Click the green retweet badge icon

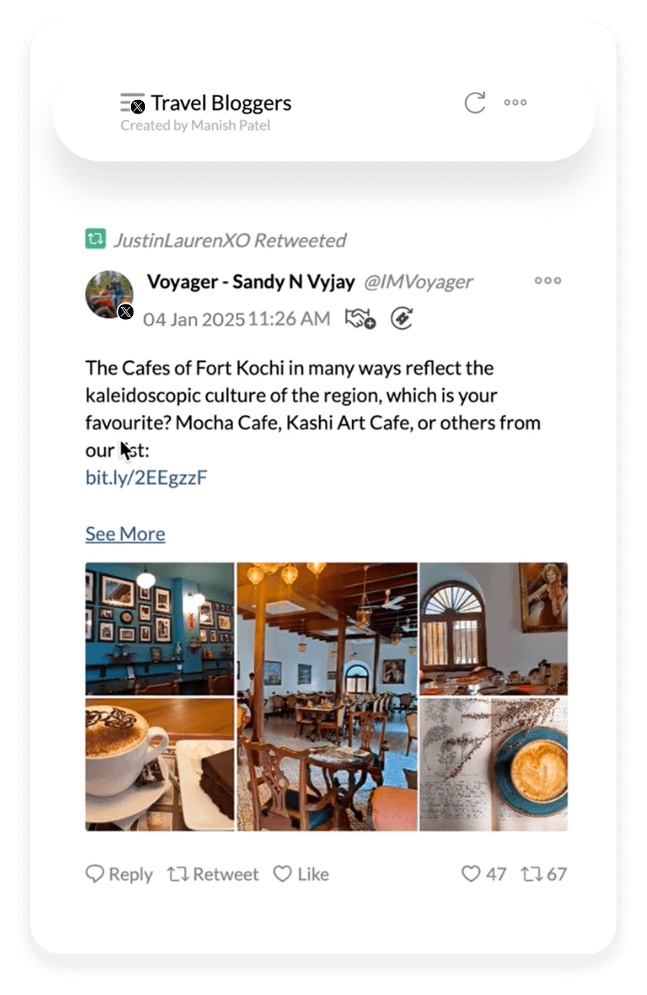96,239
